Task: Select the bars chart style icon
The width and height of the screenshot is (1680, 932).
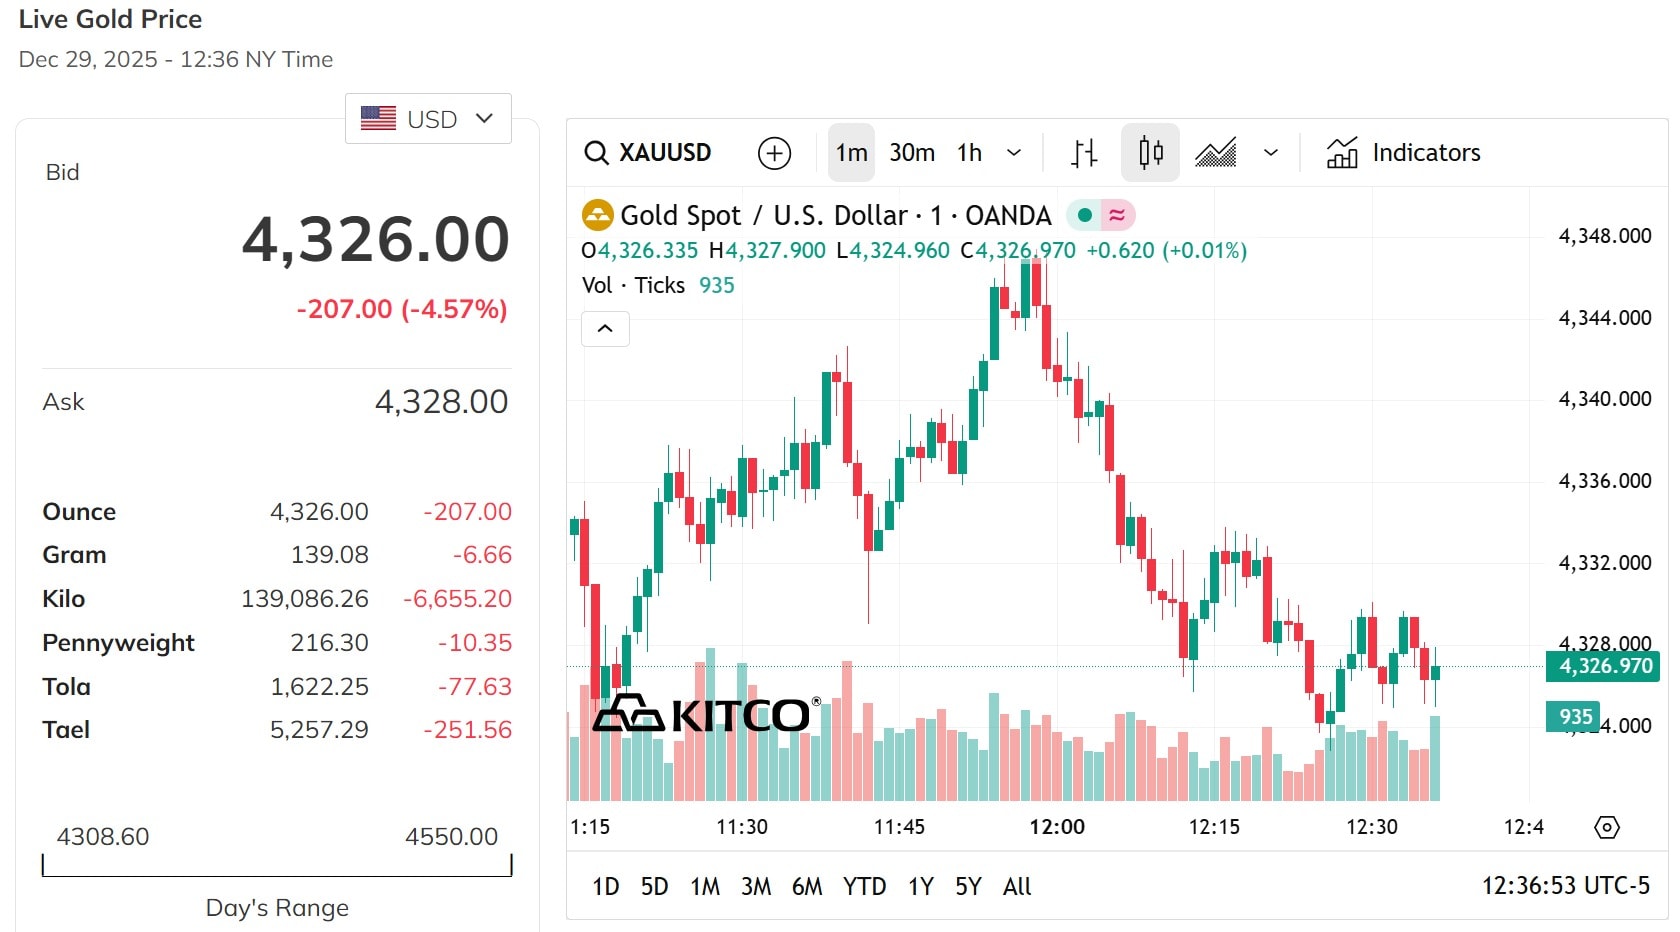Action: click(1084, 153)
